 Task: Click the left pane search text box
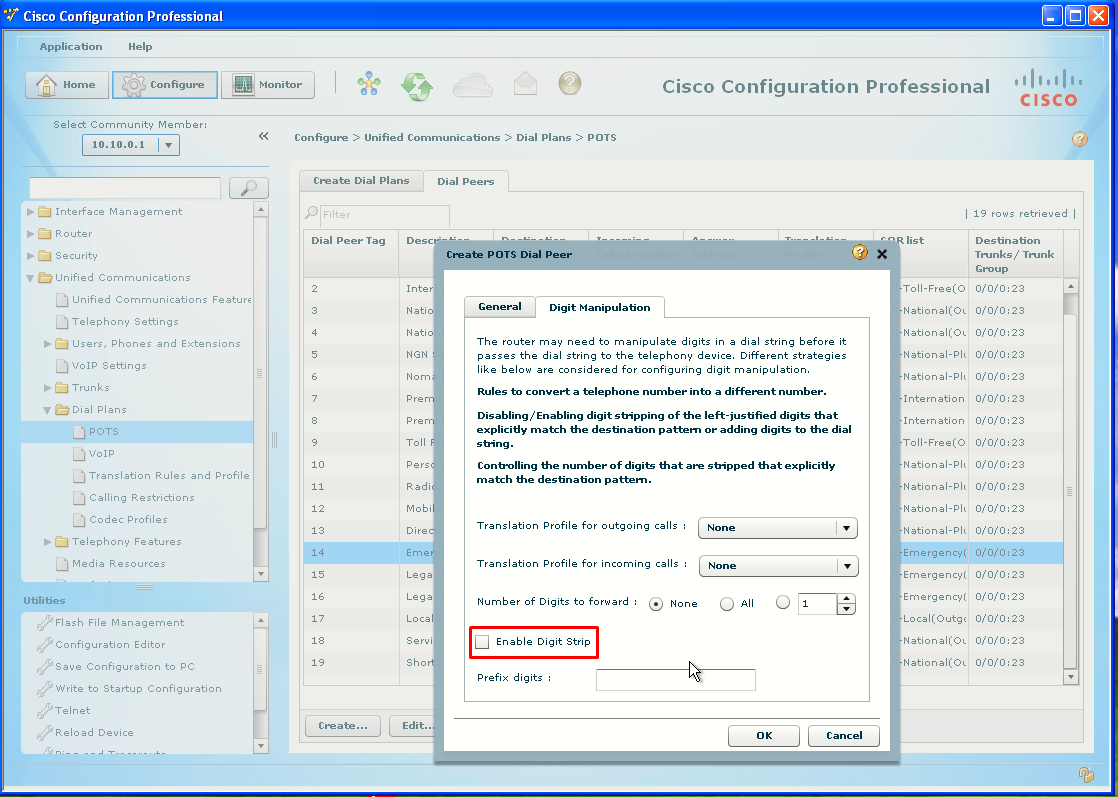click(x=125, y=188)
